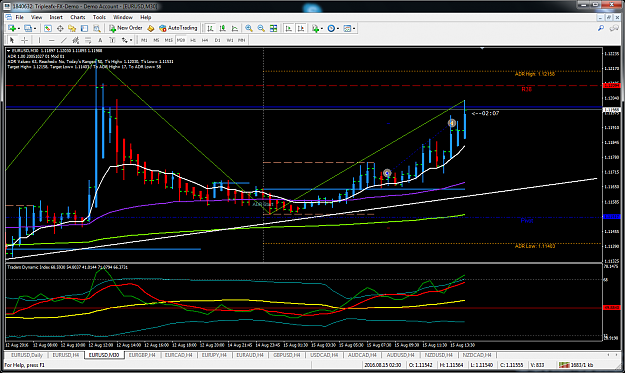Switch chart to candlesticks style
This screenshot has width=625, height=373.
click(222, 28)
